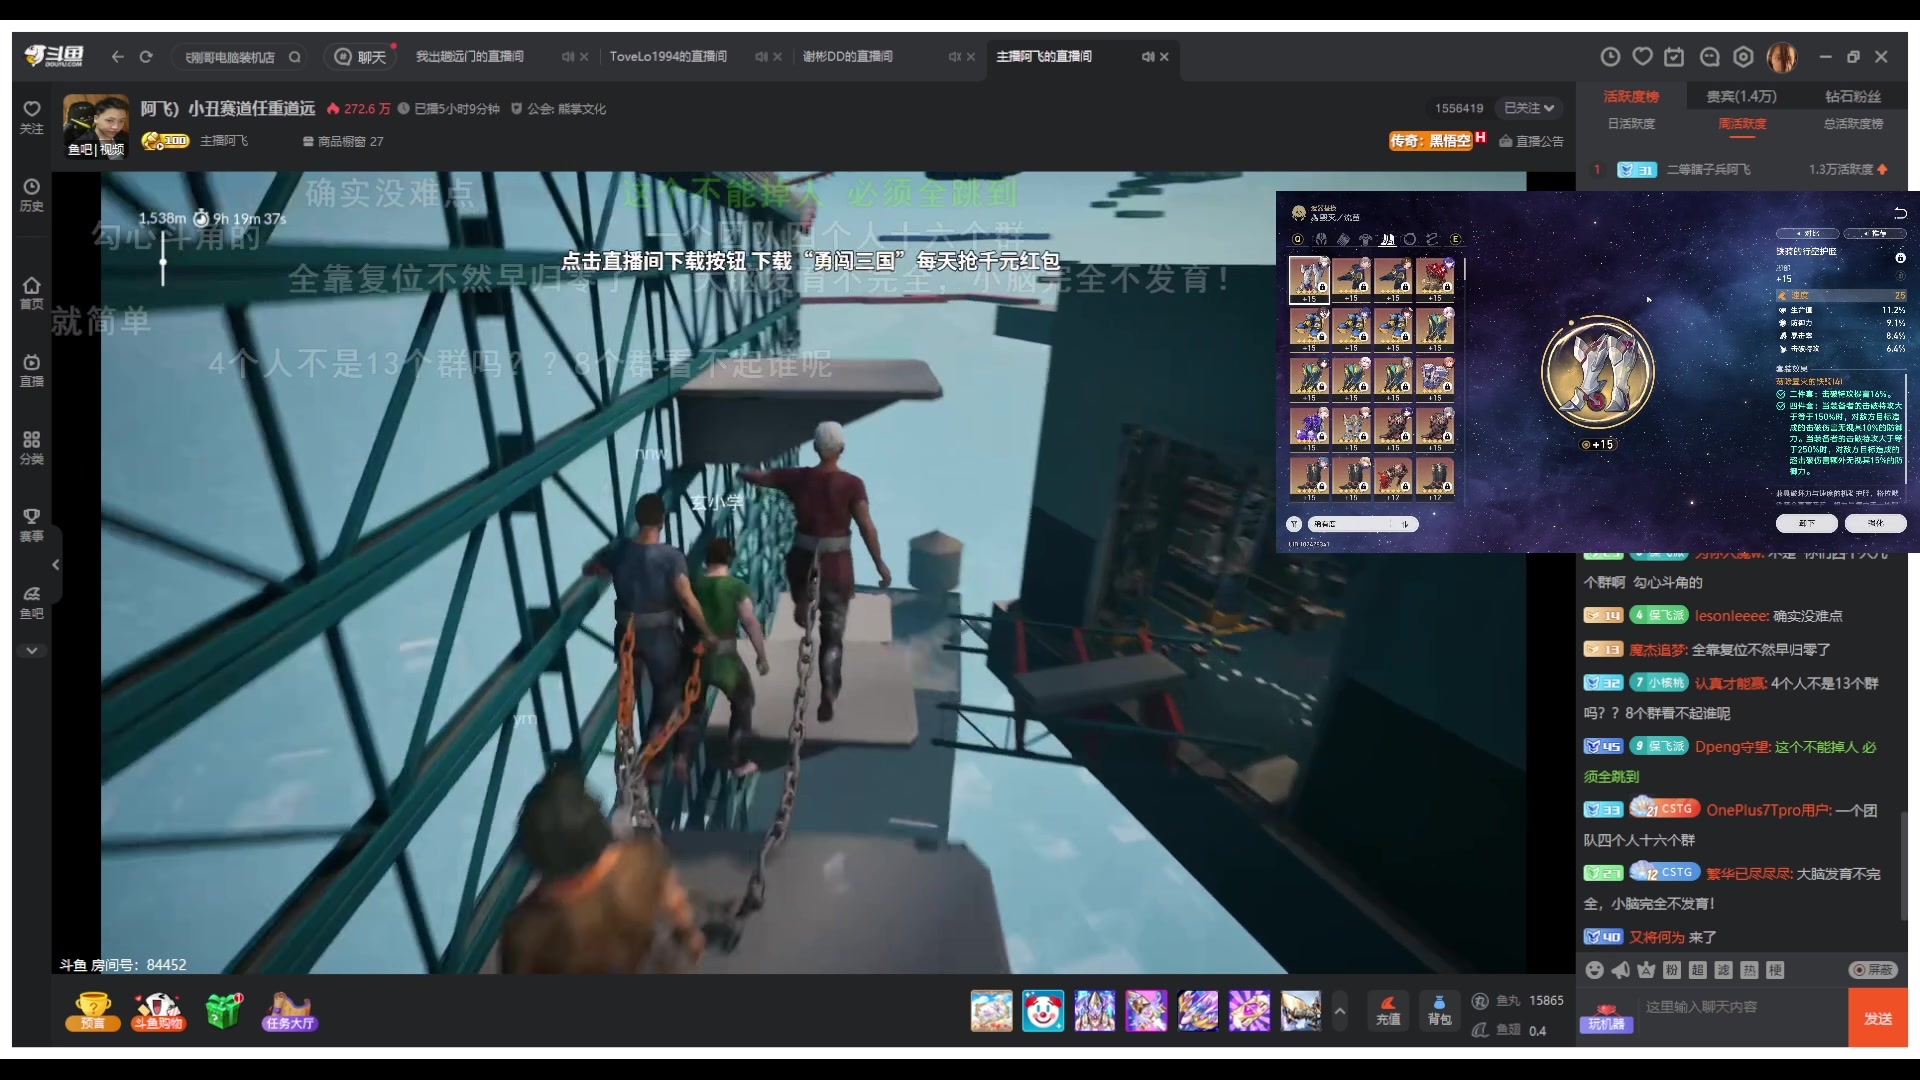Switch to 总活跃度榜 ranking

tap(1853, 124)
